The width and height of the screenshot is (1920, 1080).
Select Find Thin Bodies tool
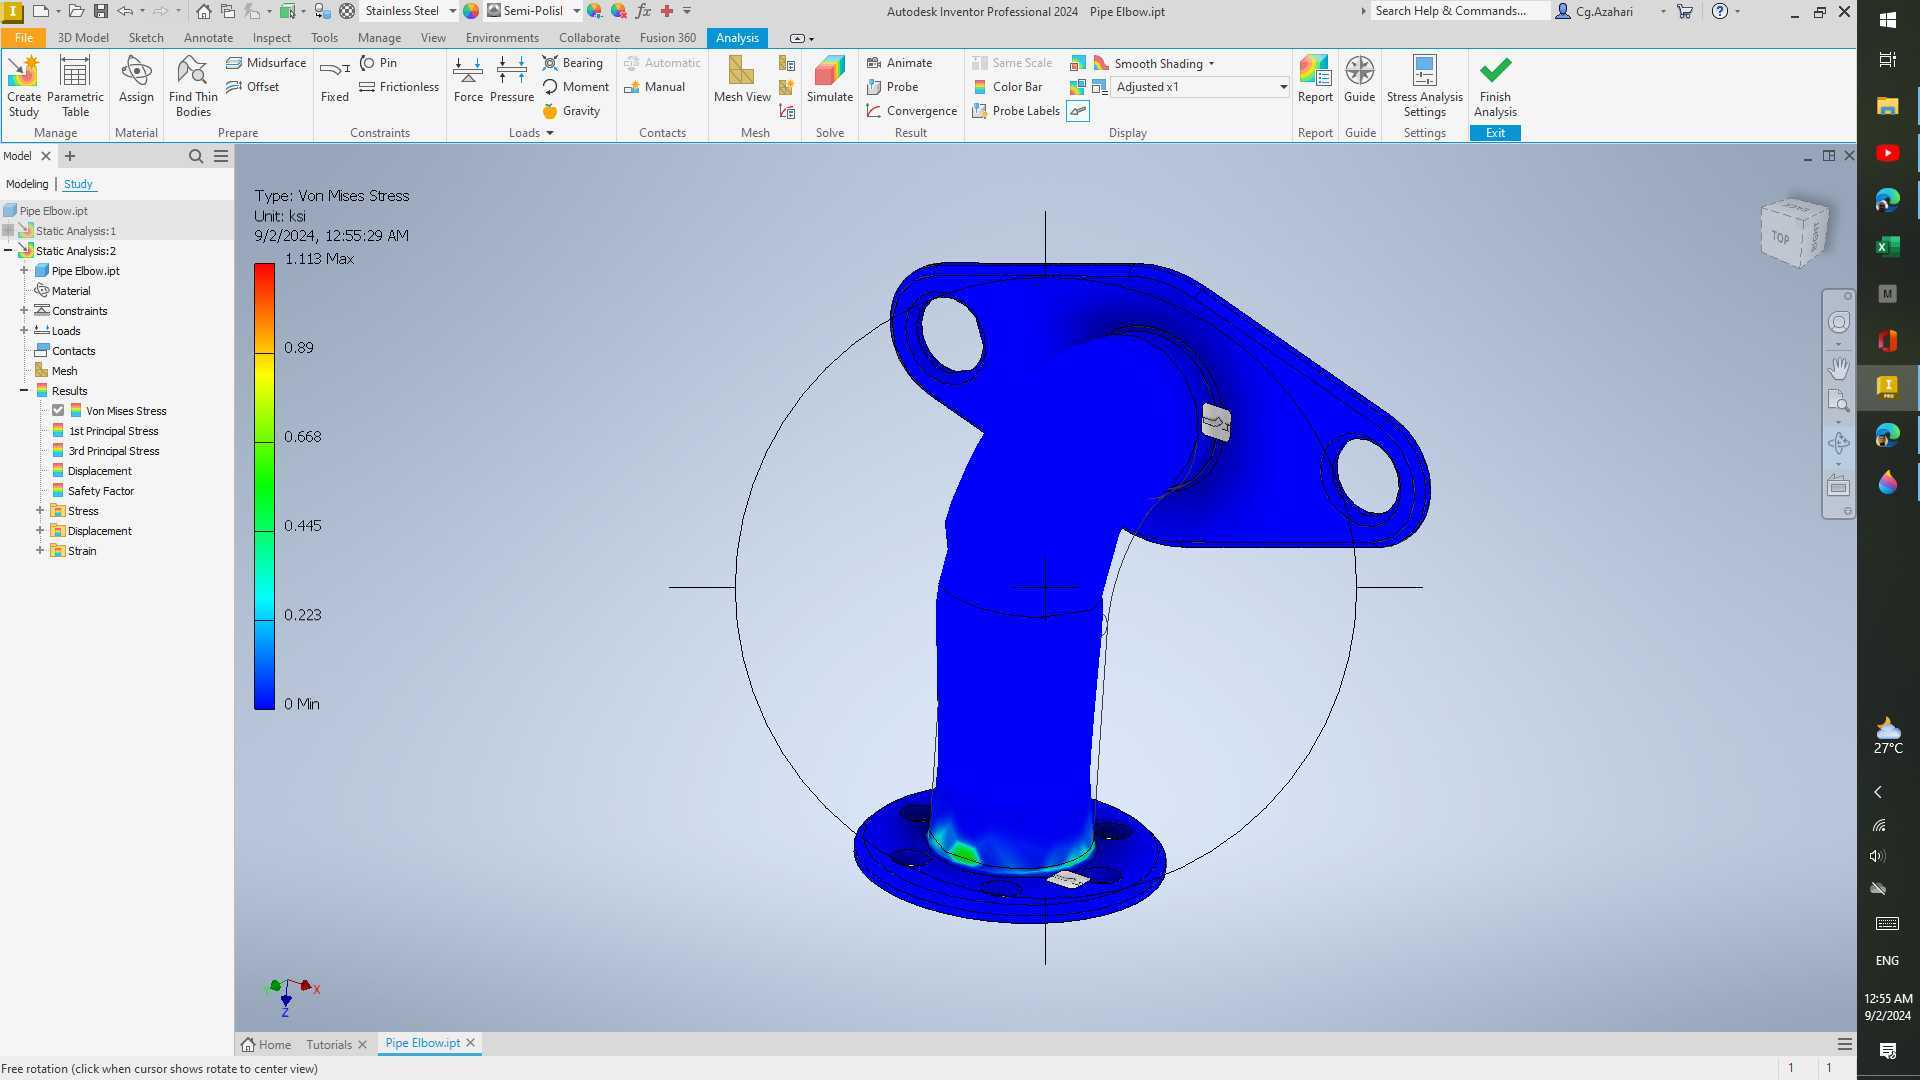[193, 87]
